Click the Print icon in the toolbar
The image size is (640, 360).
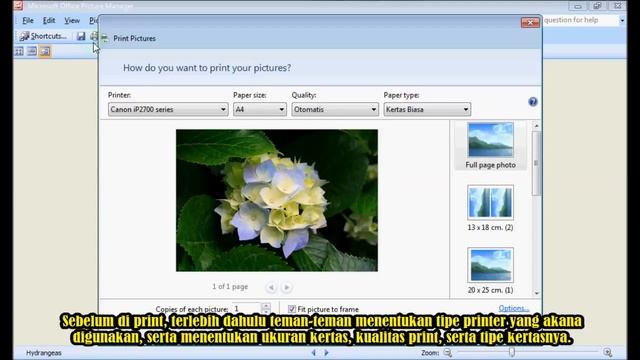(94, 36)
